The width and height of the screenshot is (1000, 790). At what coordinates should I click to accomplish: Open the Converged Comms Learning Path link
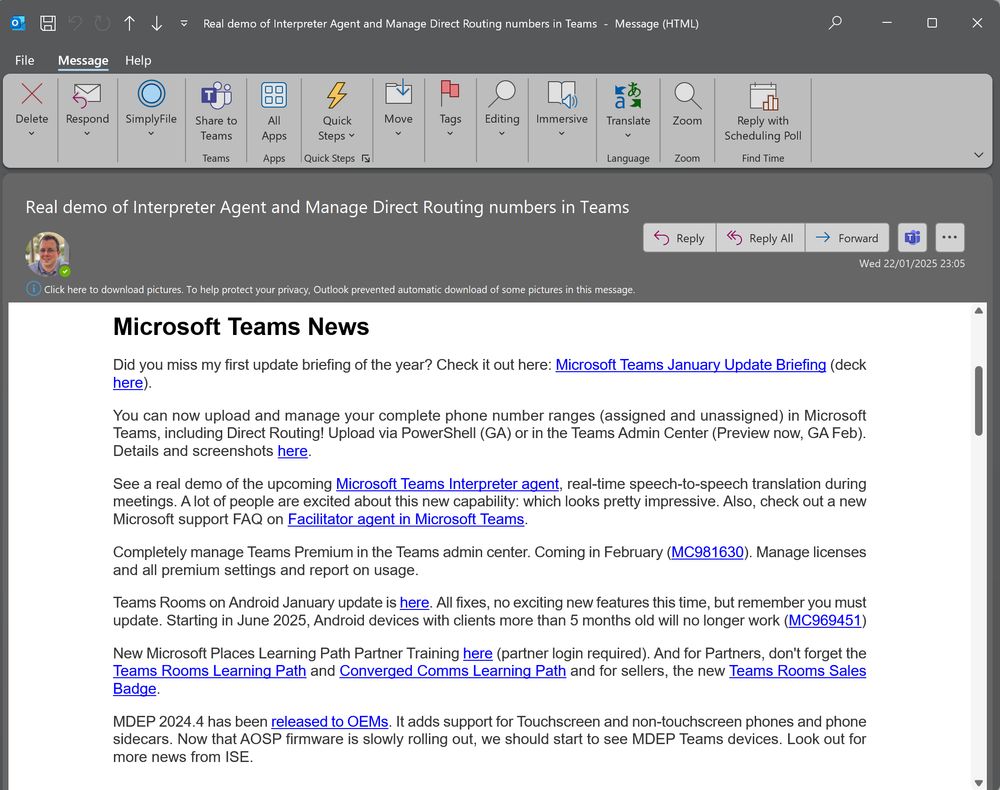pyautogui.click(x=452, y=671)
